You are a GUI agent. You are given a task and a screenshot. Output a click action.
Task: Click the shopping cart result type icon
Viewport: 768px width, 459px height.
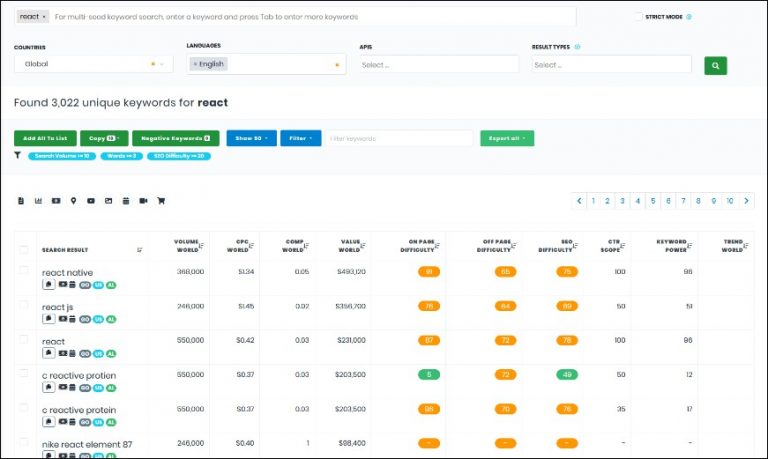pyautogui.click(x=161, y=201)
